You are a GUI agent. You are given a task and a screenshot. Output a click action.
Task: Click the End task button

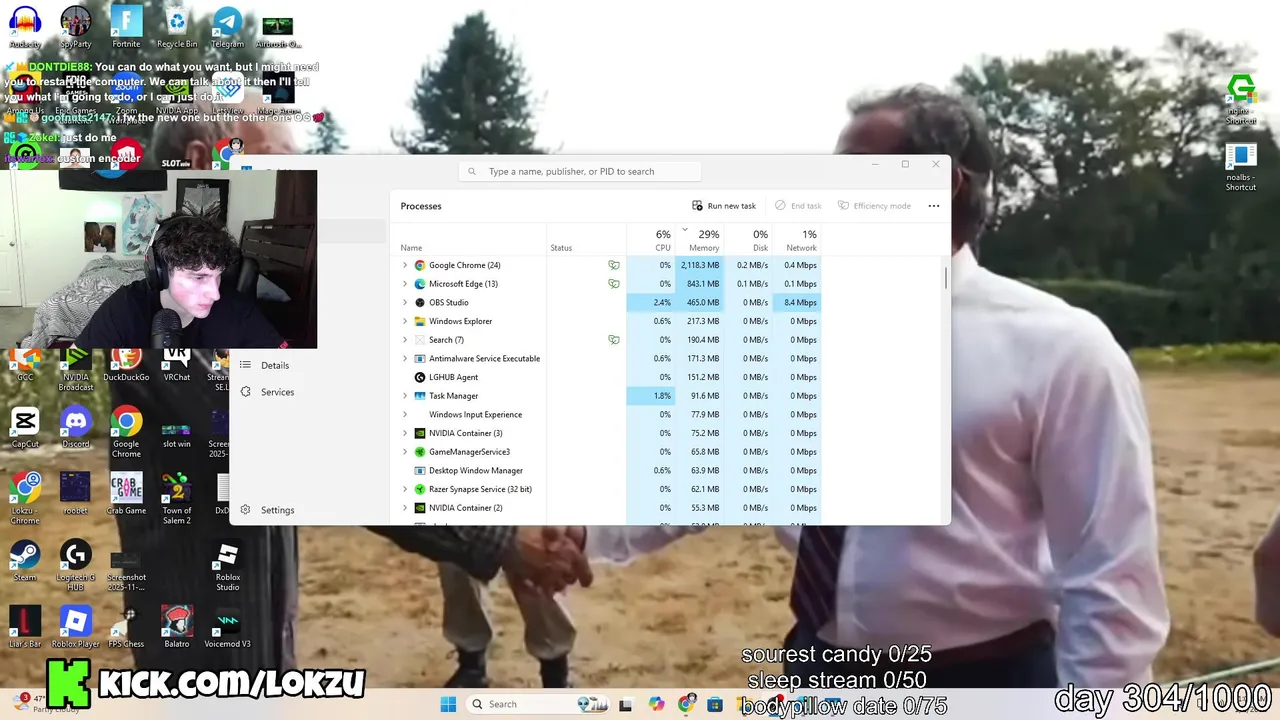coord(798,206)
